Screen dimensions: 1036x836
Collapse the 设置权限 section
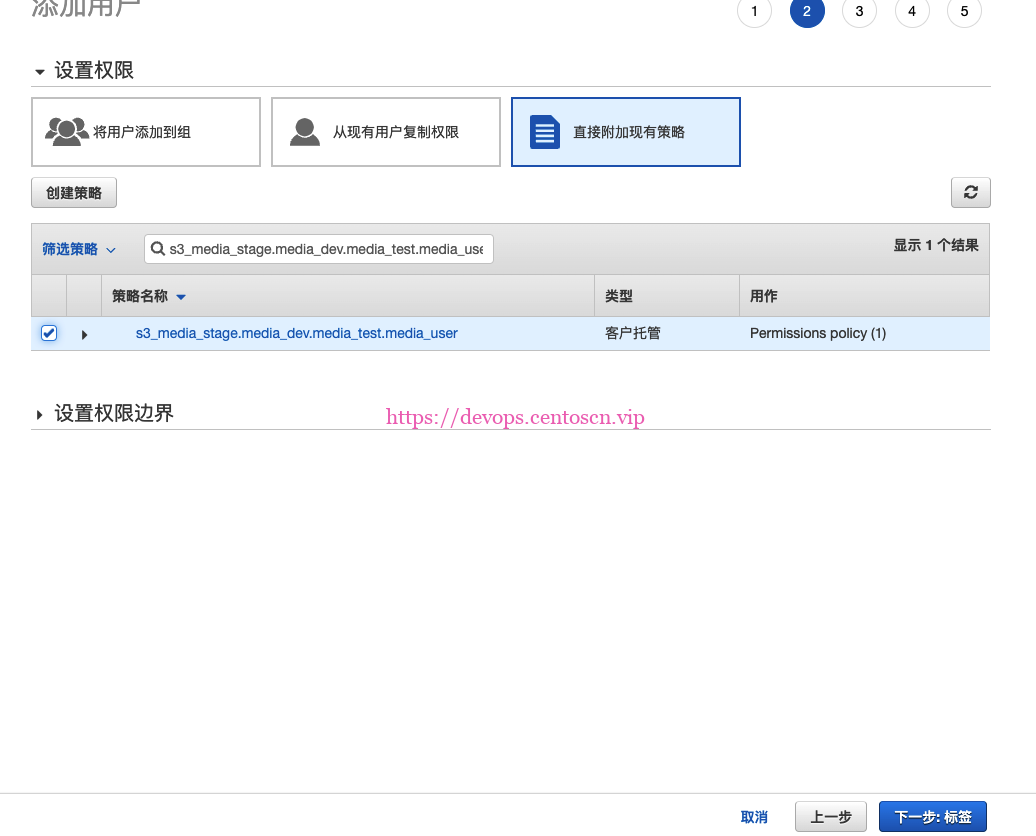(40, 72)
